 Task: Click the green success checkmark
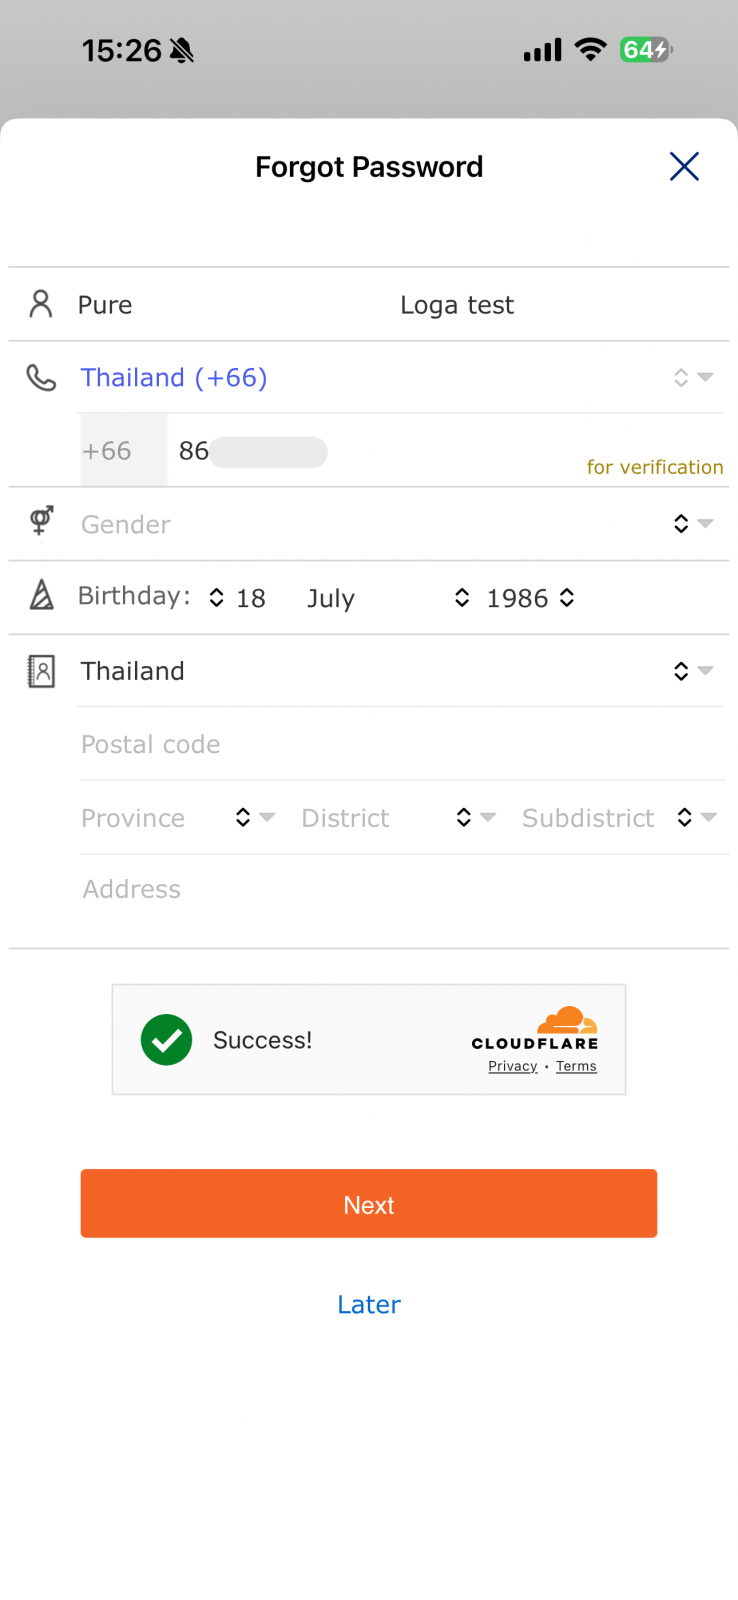point(167,1040)
